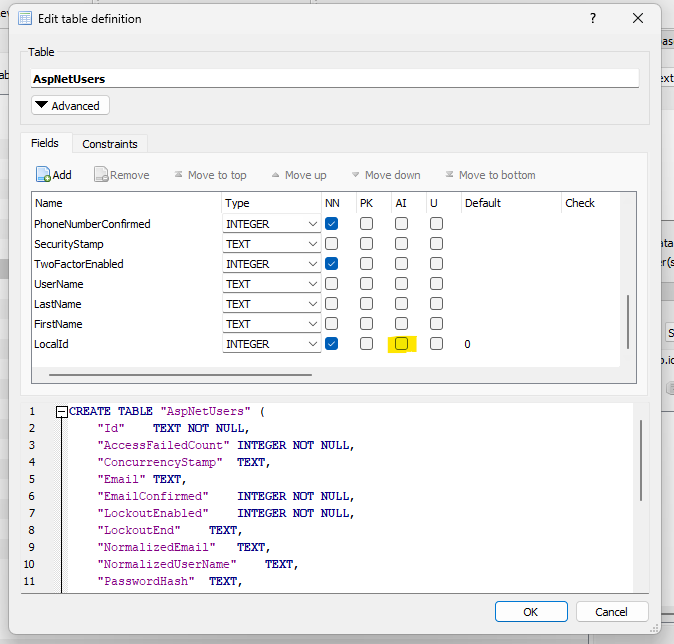Click the Move down arrow icon

click(355, 175)
